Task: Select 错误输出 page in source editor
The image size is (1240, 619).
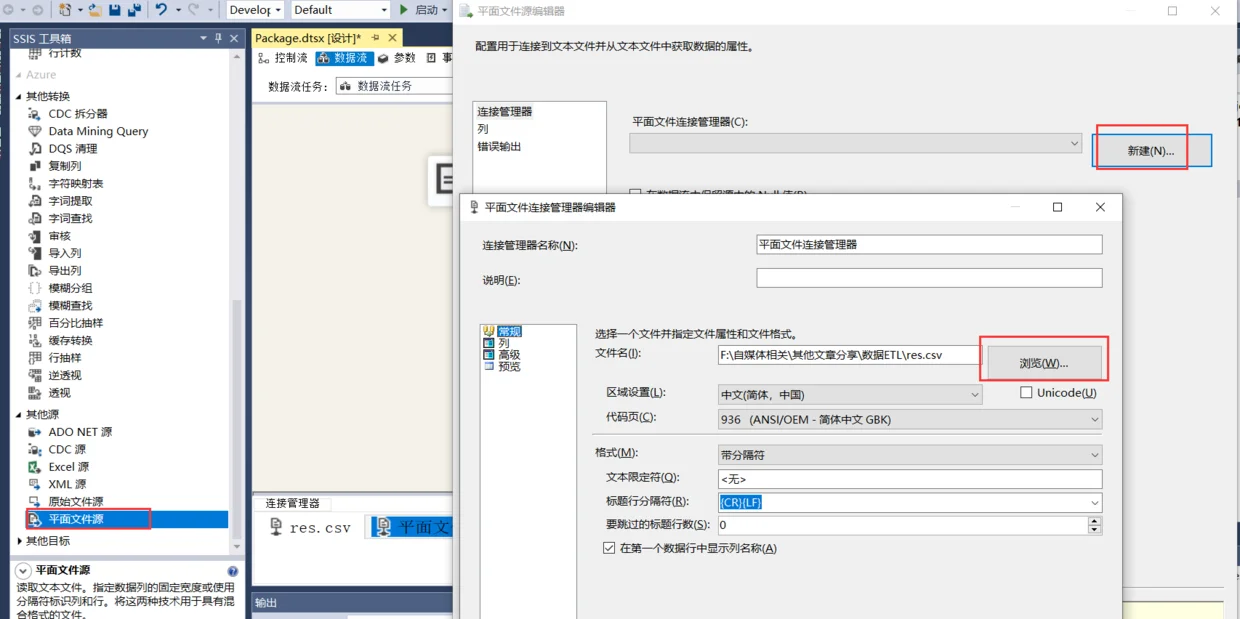Action: (499, 147)
